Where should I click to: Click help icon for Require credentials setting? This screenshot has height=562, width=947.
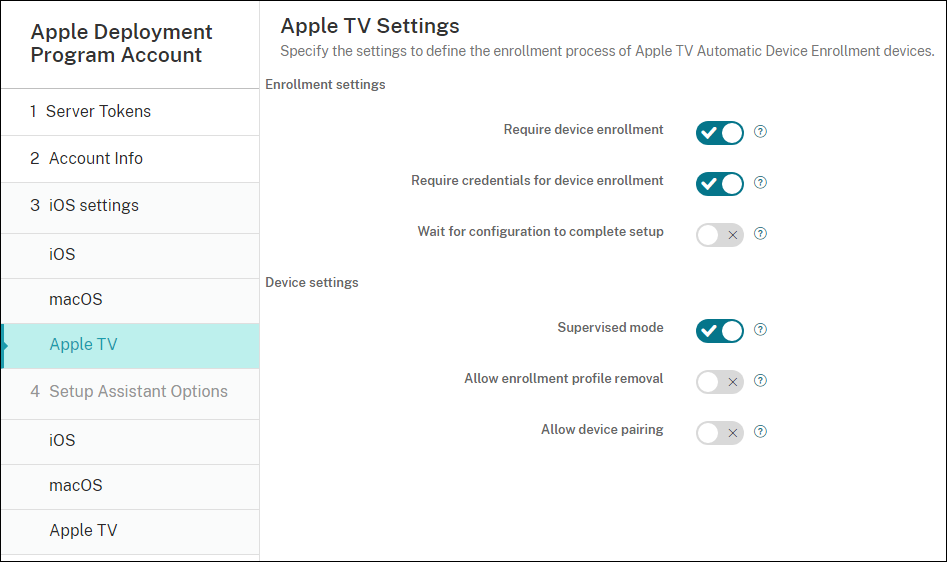(x=760, y=183)
